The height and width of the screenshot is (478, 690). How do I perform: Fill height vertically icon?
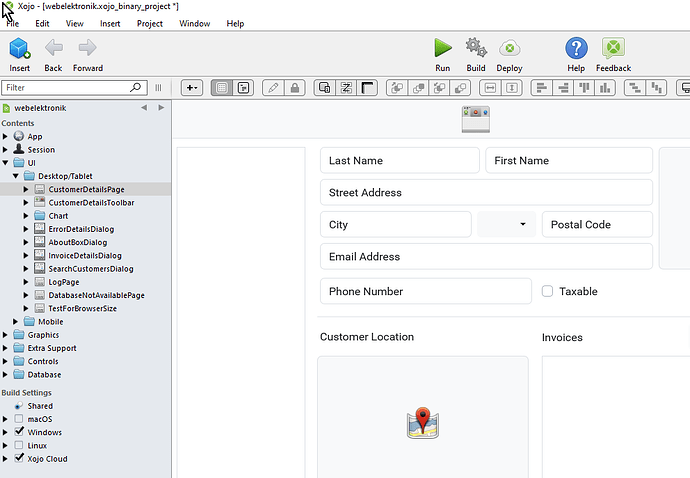tap(512, 88)
